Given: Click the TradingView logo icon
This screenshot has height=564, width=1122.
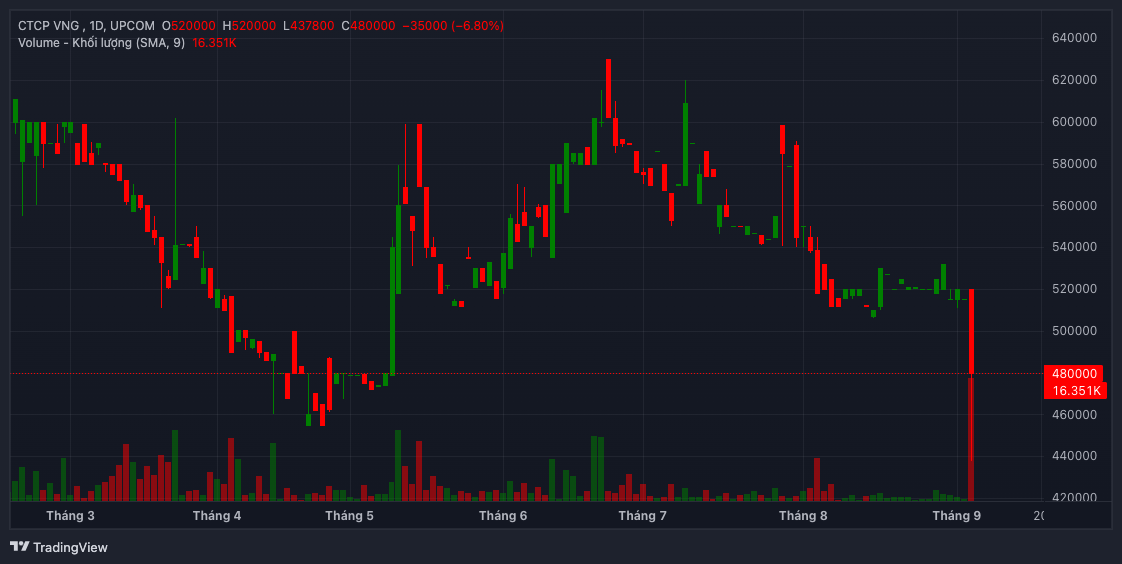Looking at the screenshot, I should click(x=19, y=547).
